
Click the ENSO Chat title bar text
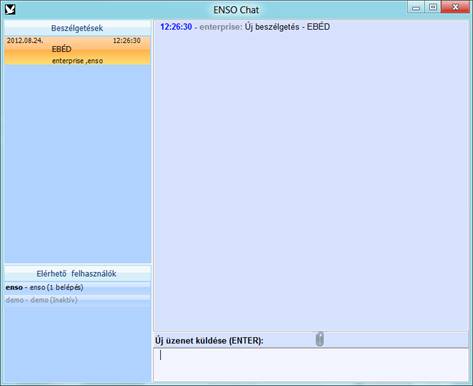(236, 10)
